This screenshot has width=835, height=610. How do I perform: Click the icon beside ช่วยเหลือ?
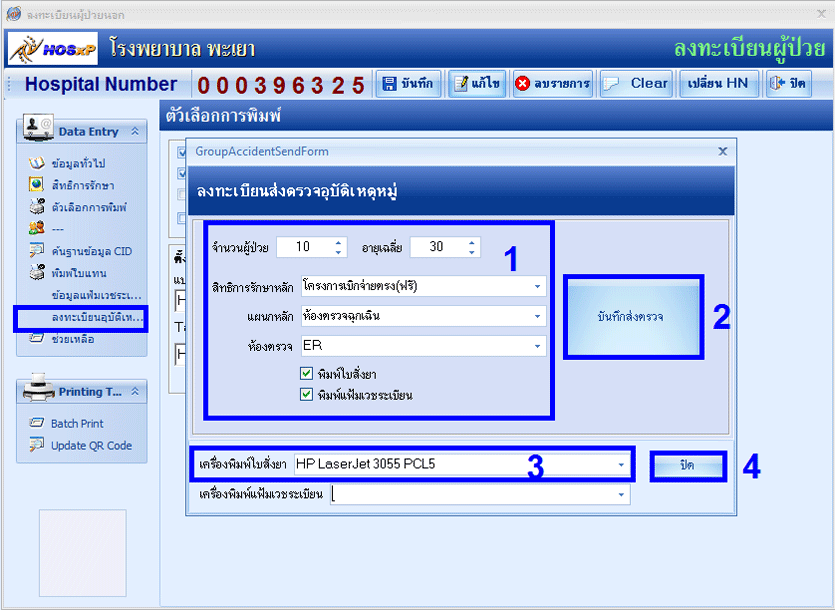tap(36, 338)
